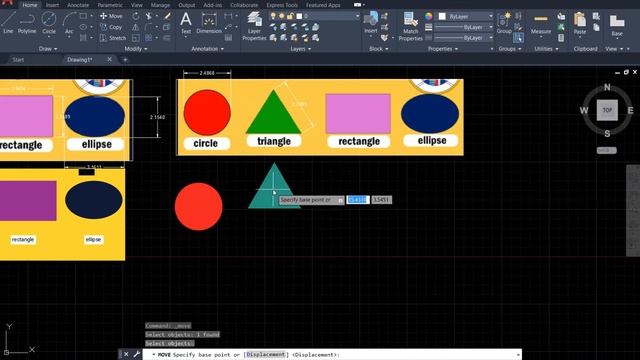Expand the Utilities panel
The image size is (640, 360).
click(x=546, y=49)
